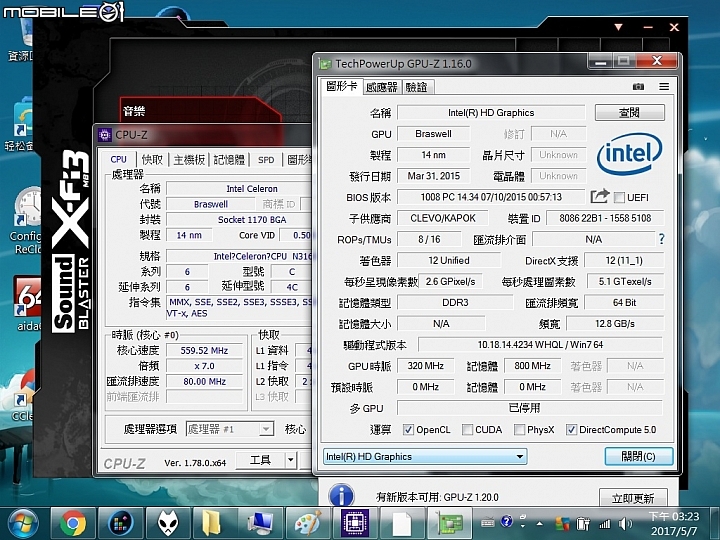Switch to the GPU-Z validation tab
This screenshot has width=720, height=540.
[x=416, y=87]
